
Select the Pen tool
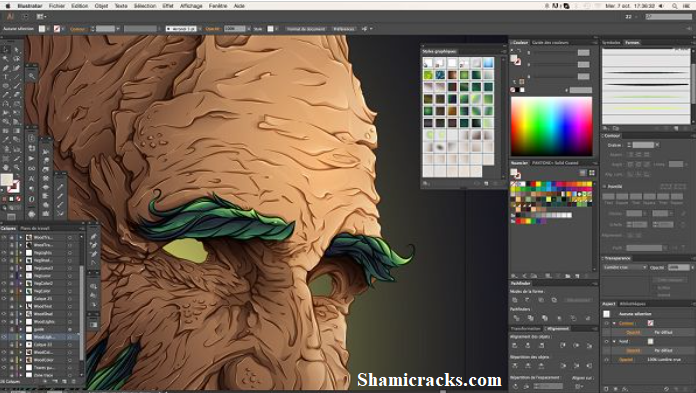tap(5, 68)
